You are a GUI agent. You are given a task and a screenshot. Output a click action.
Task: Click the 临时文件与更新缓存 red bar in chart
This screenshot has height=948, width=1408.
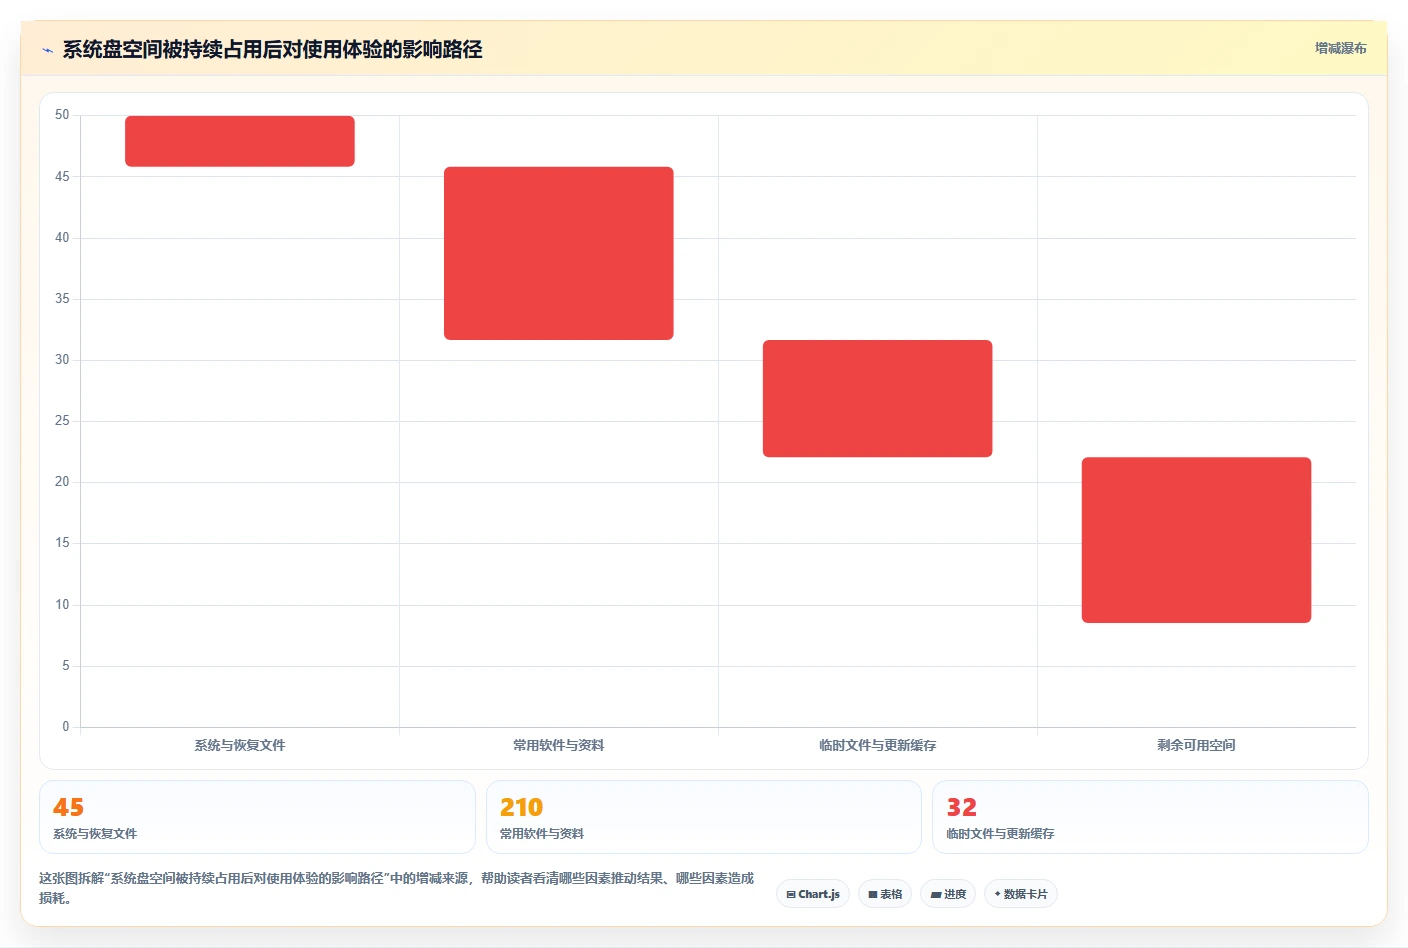(x=878, y=399)
